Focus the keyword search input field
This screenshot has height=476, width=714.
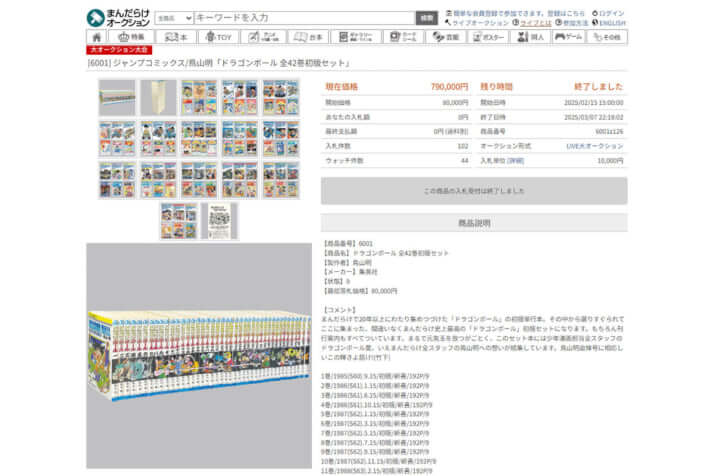point(304,18)
